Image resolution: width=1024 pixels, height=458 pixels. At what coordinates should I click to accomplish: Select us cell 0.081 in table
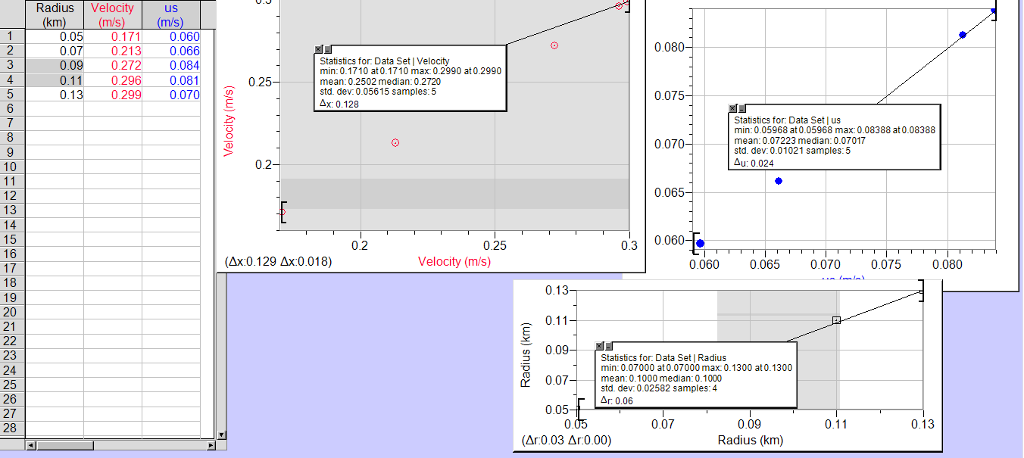170,80
